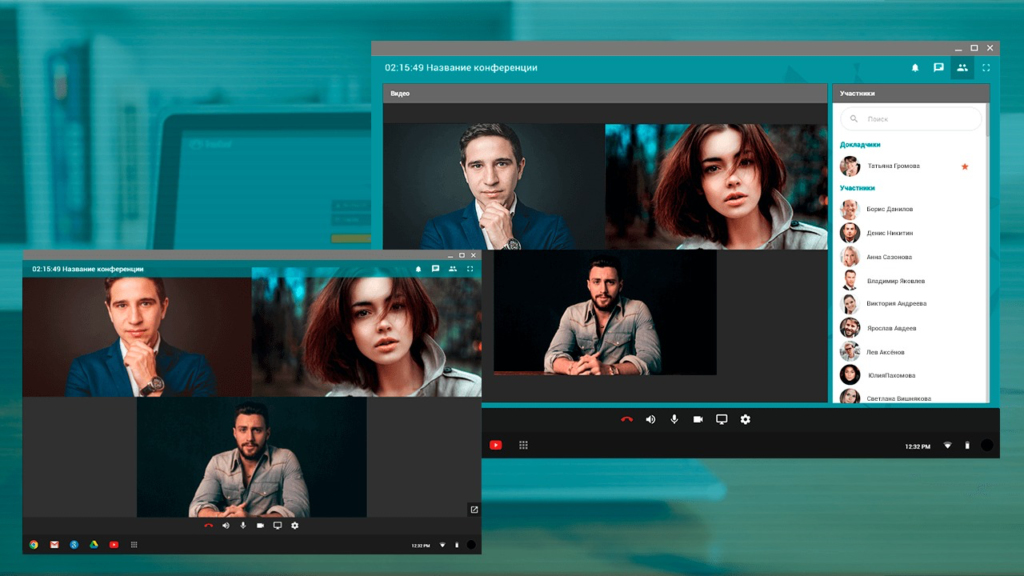The image size is (1024, 576).
Task: Click the 'Видео' panel header tab
Action: pyautogui.click(x=400, y=93)
